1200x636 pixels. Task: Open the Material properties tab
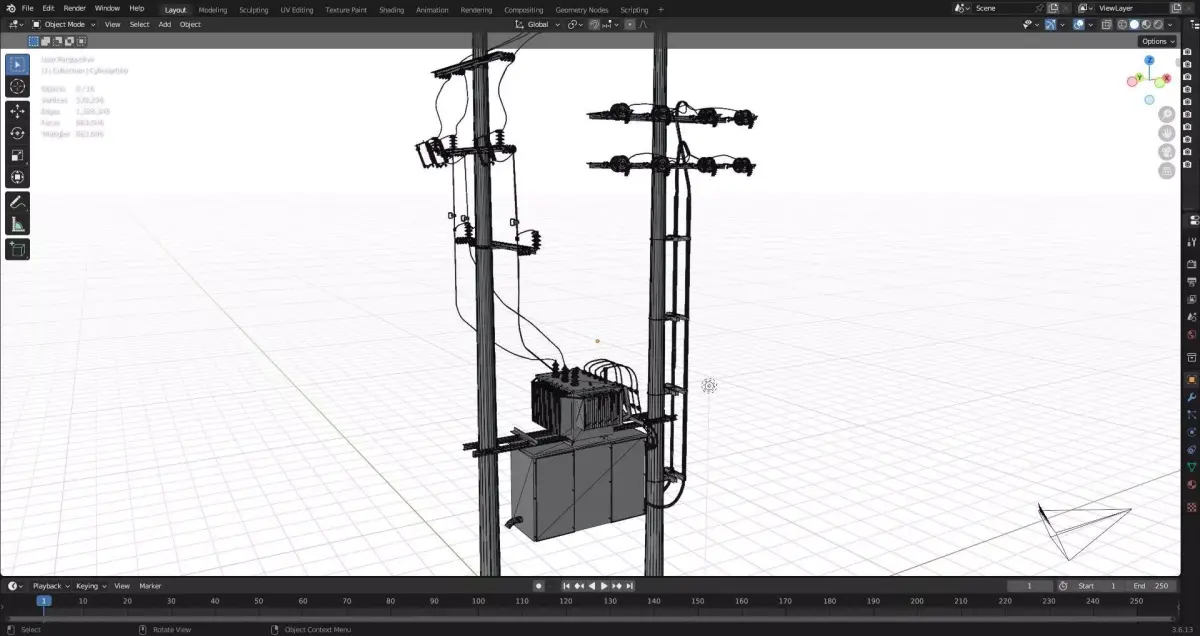1191,484
